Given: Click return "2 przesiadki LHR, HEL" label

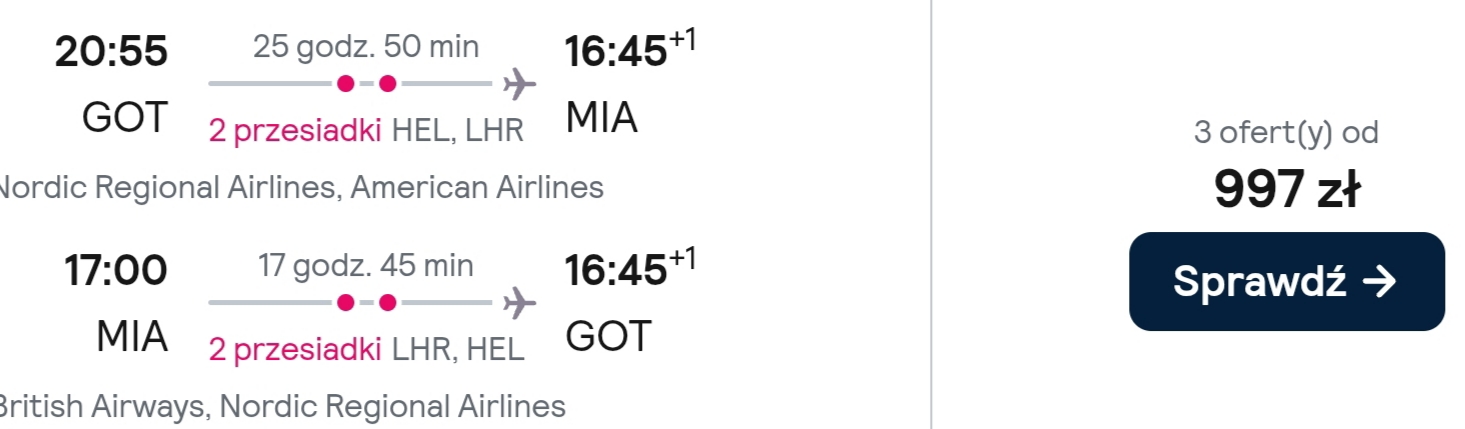Looking at the screenshot, I should click(x=366, y=348).
